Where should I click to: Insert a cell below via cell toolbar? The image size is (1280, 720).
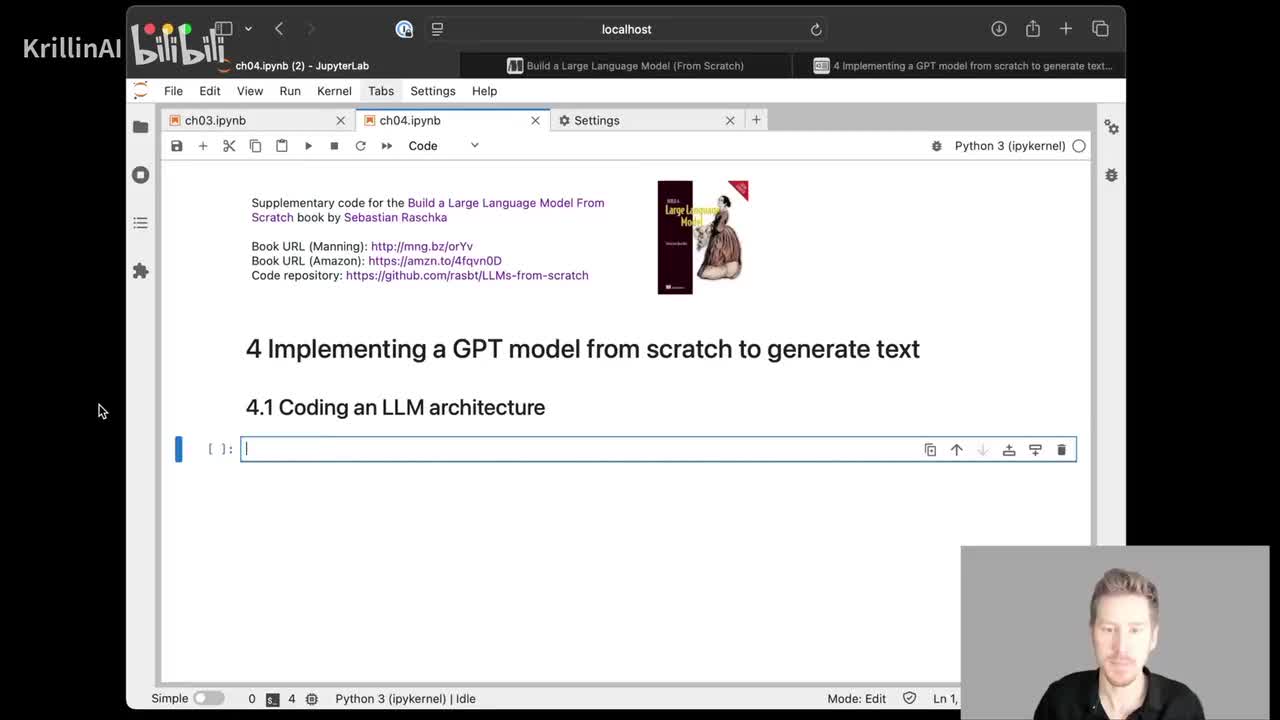coord(1035,450)
